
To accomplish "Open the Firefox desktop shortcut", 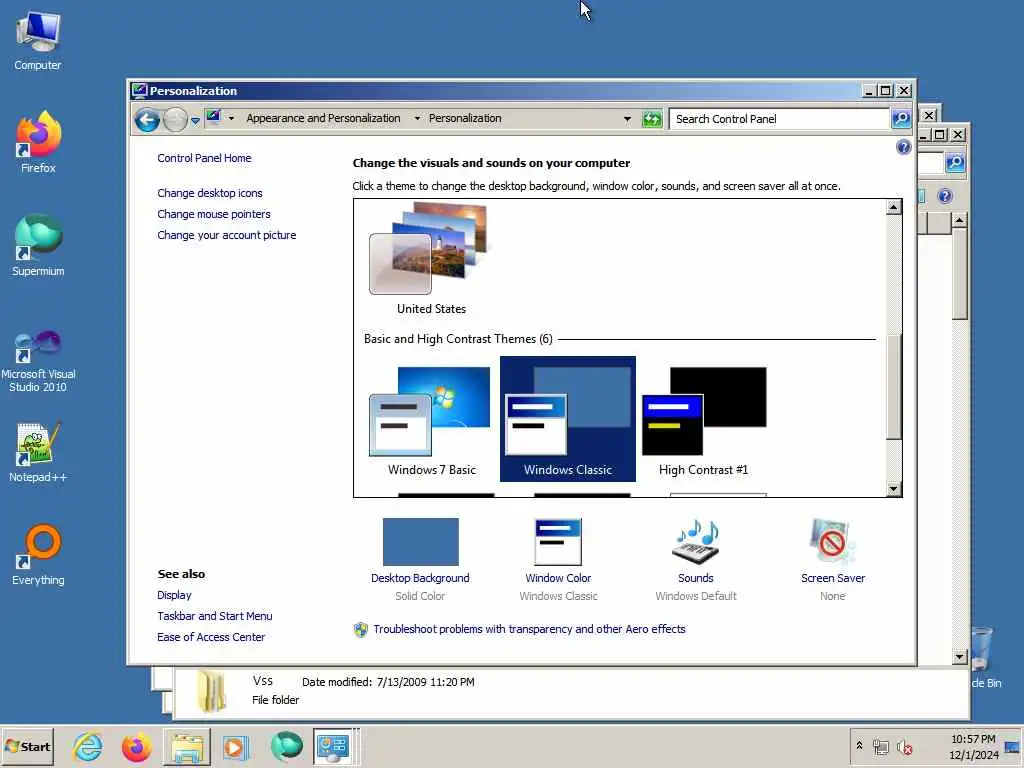I will point(38,143).
